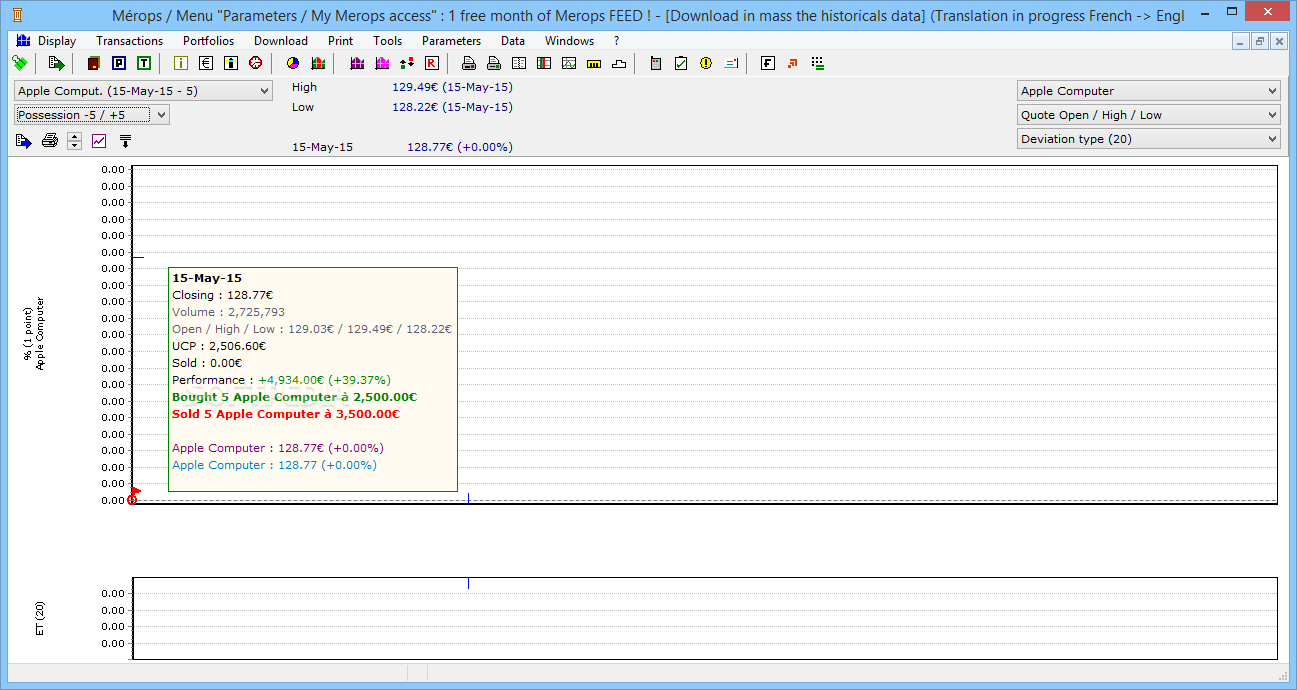Click the first magenta histogram icon

click(x=356, y=63)
